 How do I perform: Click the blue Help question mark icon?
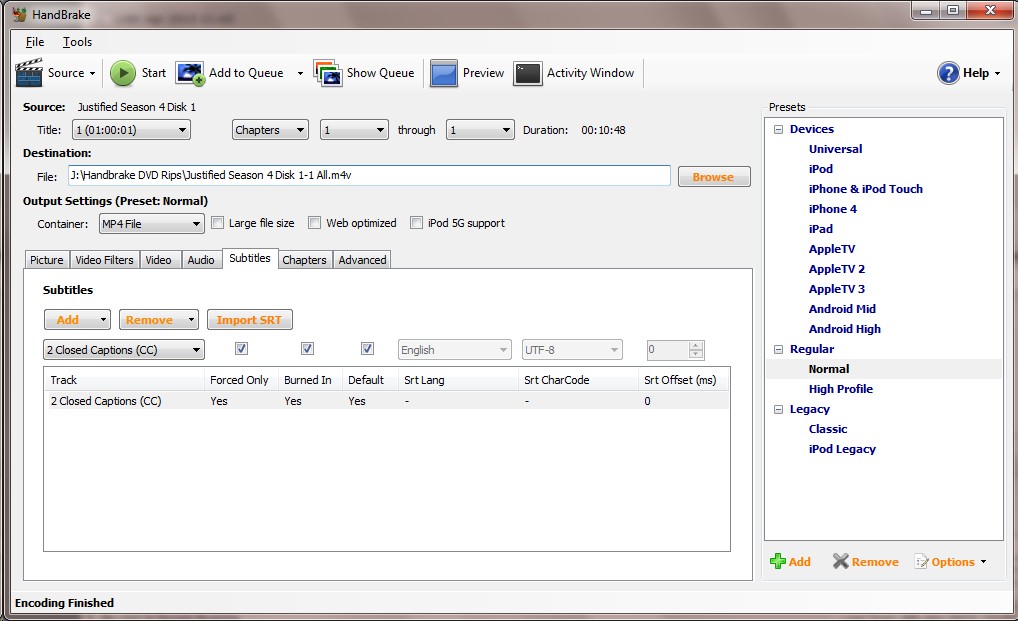click(948, 73)
